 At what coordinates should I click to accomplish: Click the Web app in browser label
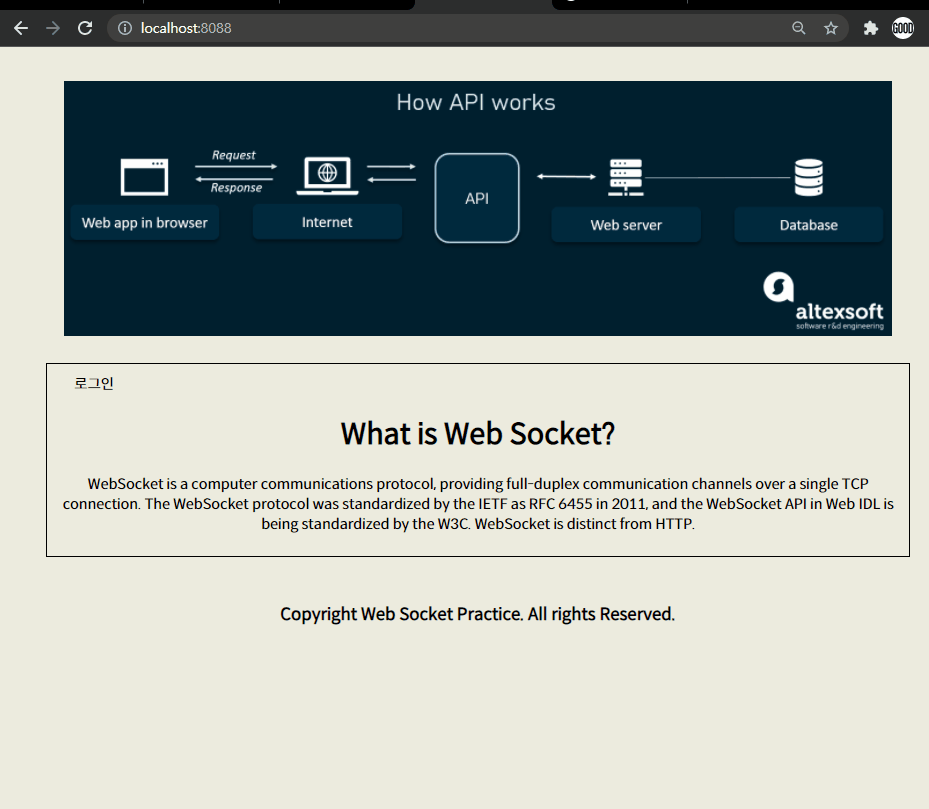[x=145, y=223]
